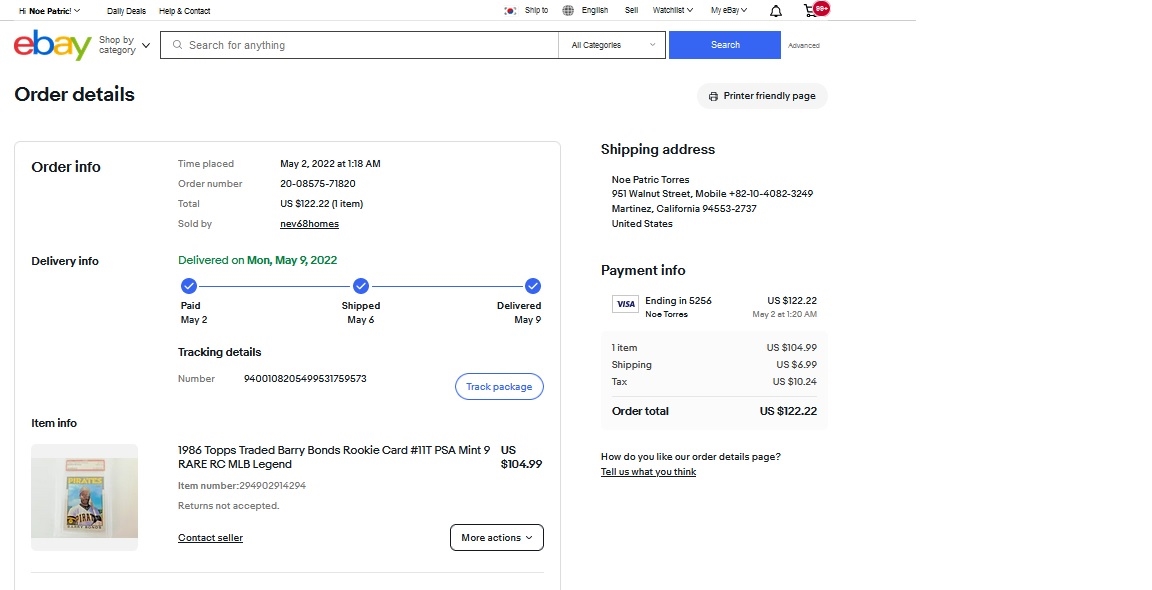Open the Barry Bonds Rookie Card listing title
Screen dimensions: 1152x590
(x=334, y=457)
